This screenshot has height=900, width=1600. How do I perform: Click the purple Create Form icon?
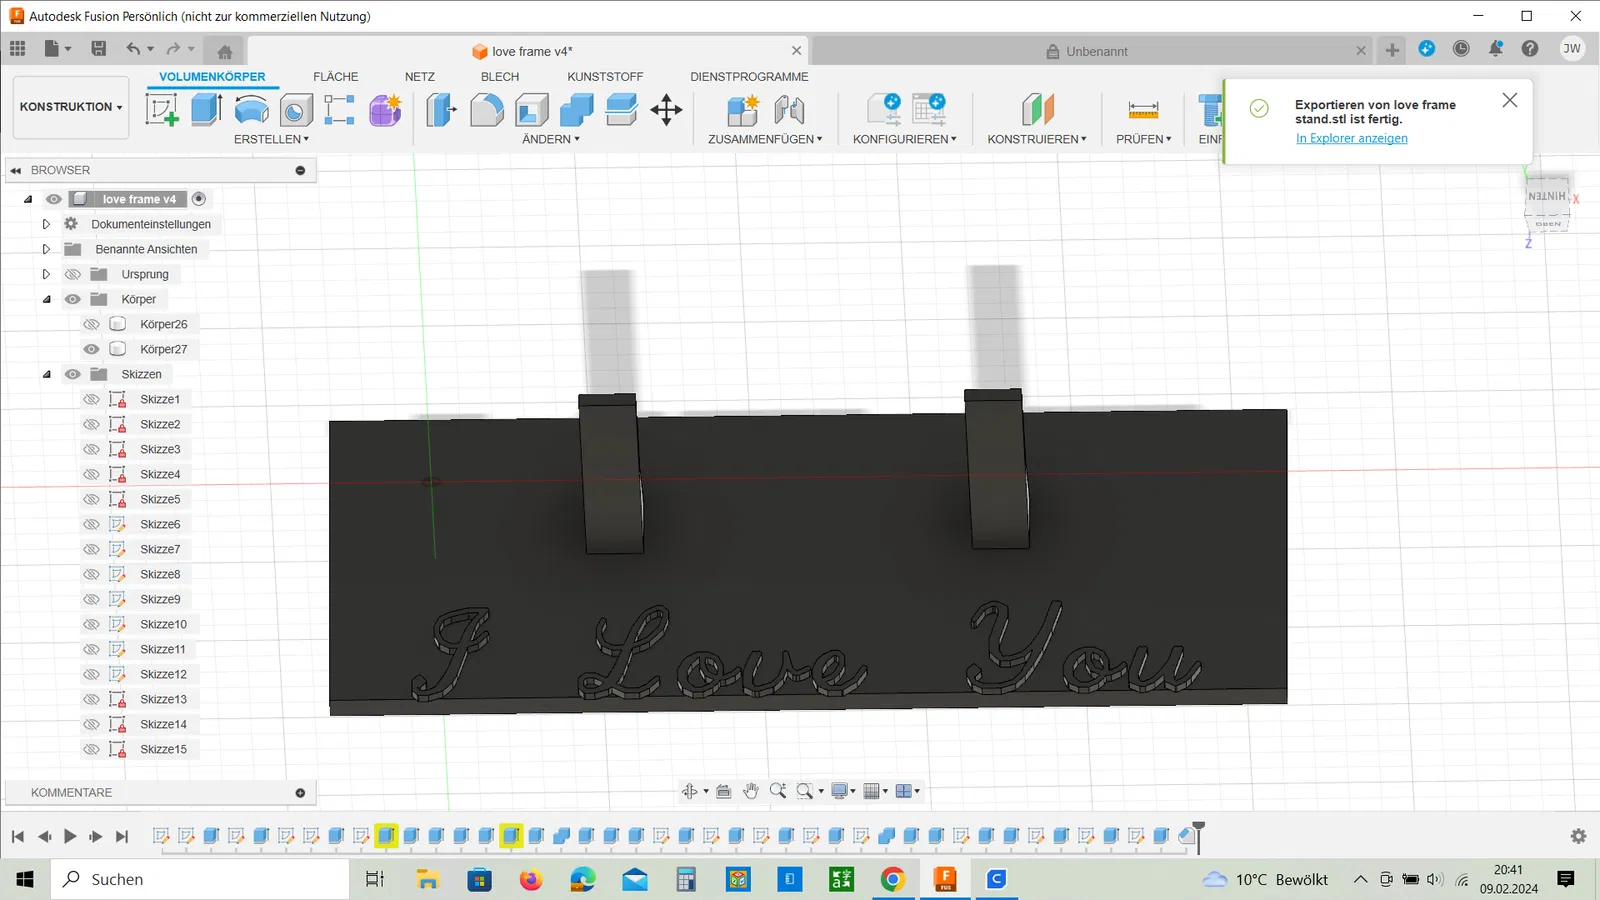click(x=385, y=109)
